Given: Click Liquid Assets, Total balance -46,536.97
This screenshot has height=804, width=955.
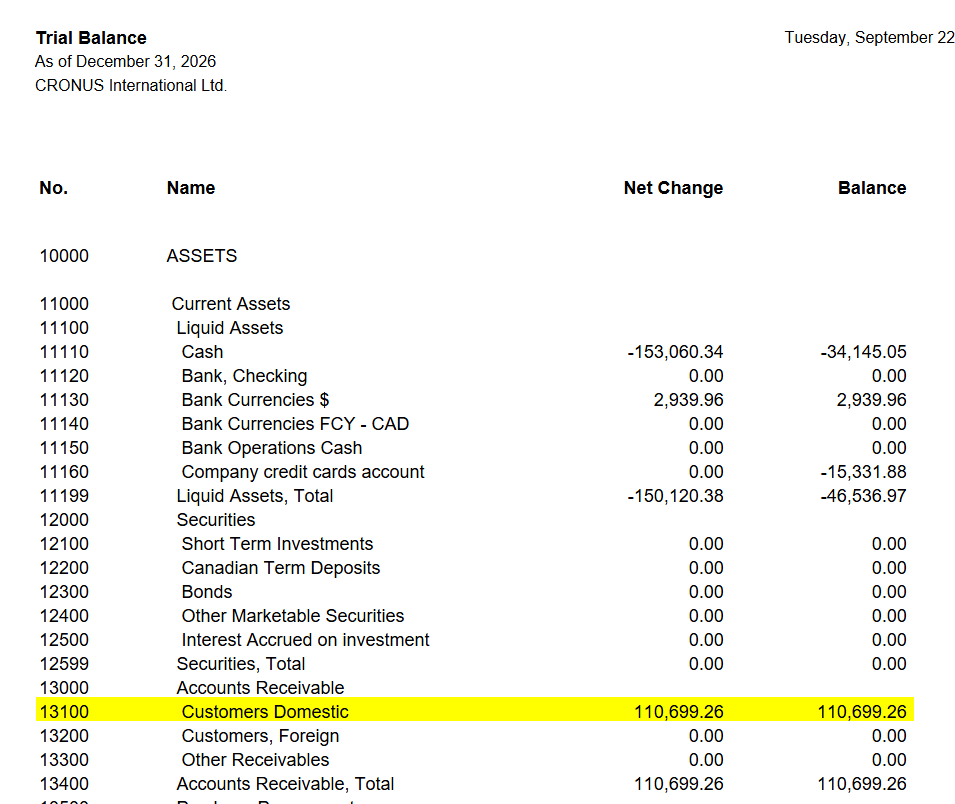Looking at the screenshot, I should pos(863,496).
